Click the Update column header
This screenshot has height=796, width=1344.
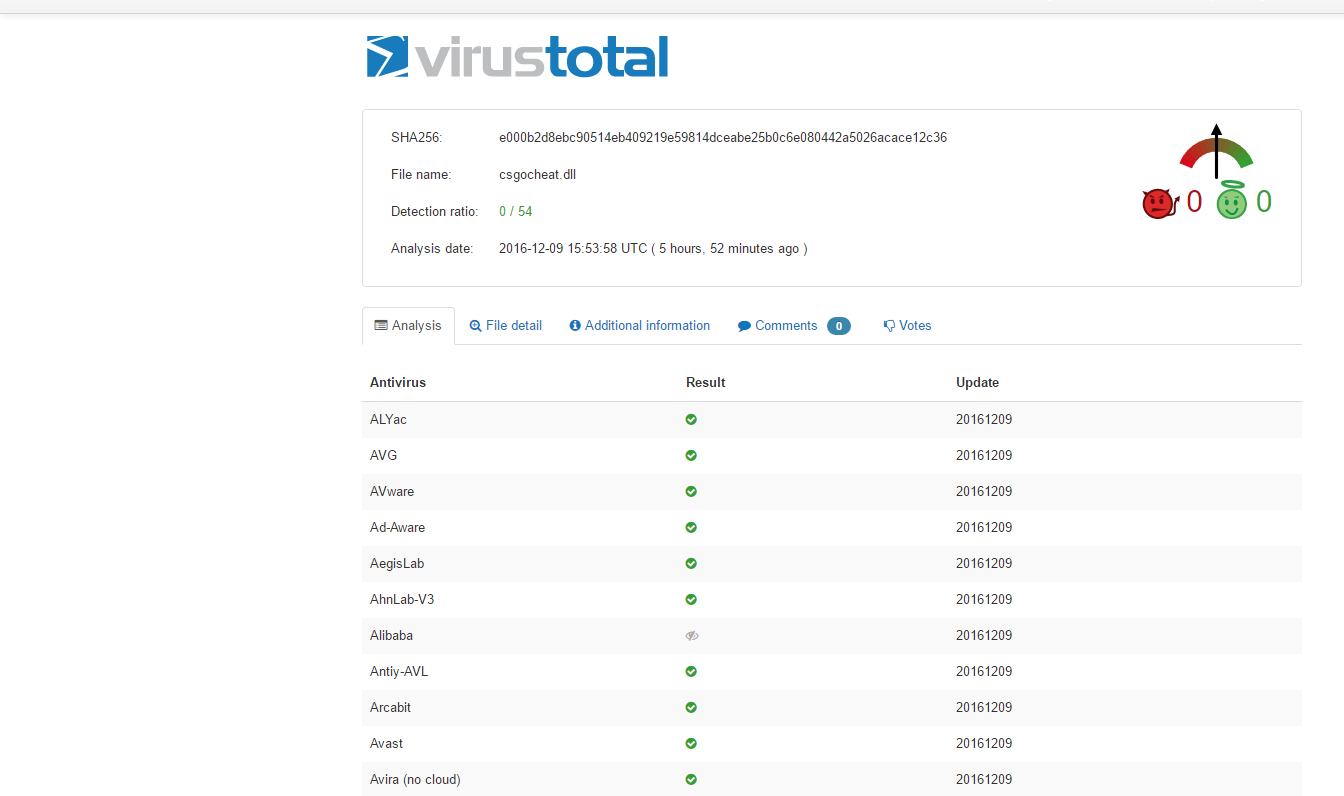pos(977,383)
